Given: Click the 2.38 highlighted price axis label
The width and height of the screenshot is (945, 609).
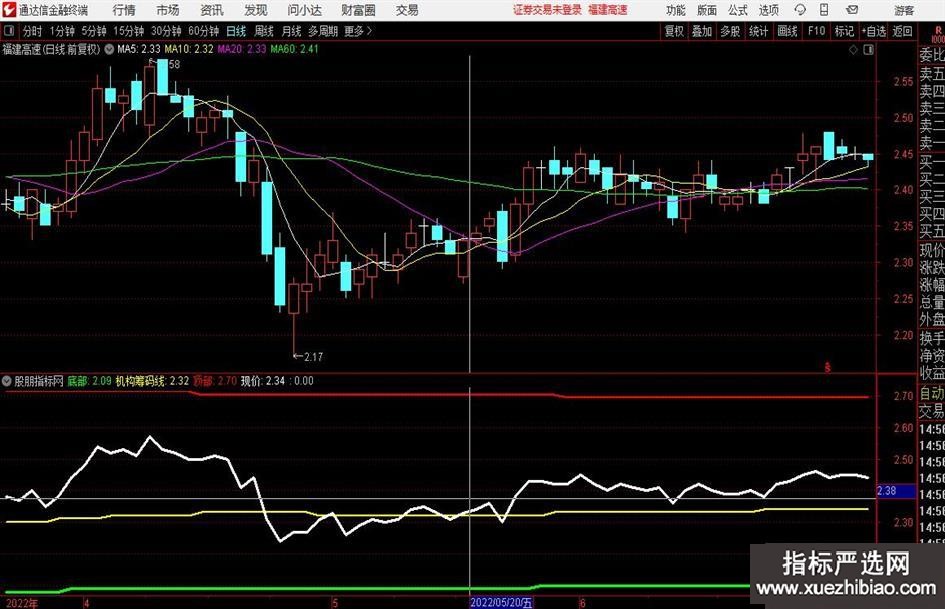Looking at the screenshot, I should (895, 491).
